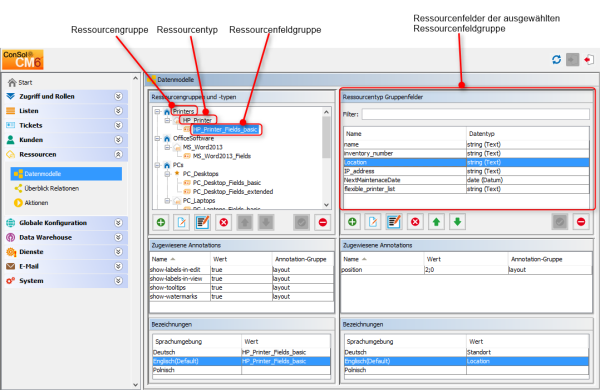Image resolution: width=600 pixels, height=390 pixels.
Task: Open Datenmodelle in the sidebar
Action: point(66,174)
